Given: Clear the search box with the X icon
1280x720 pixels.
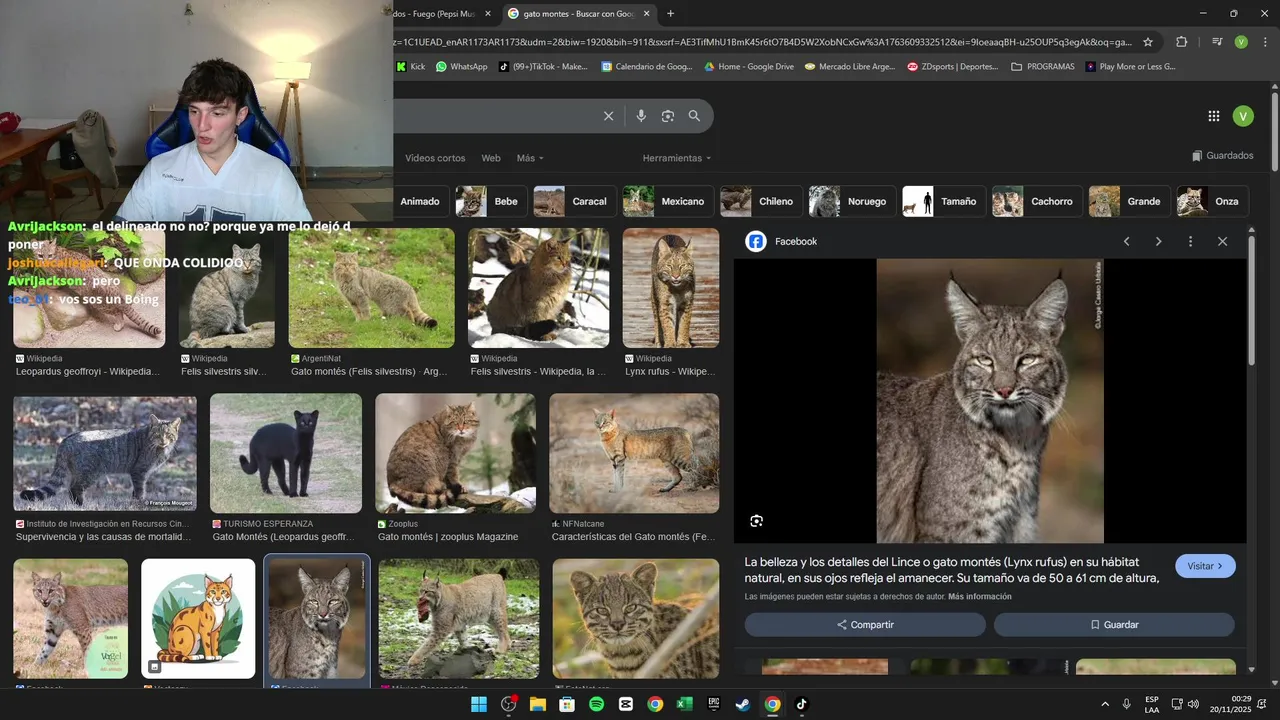Looking at the screenshot, I should (x=608, y=116).
